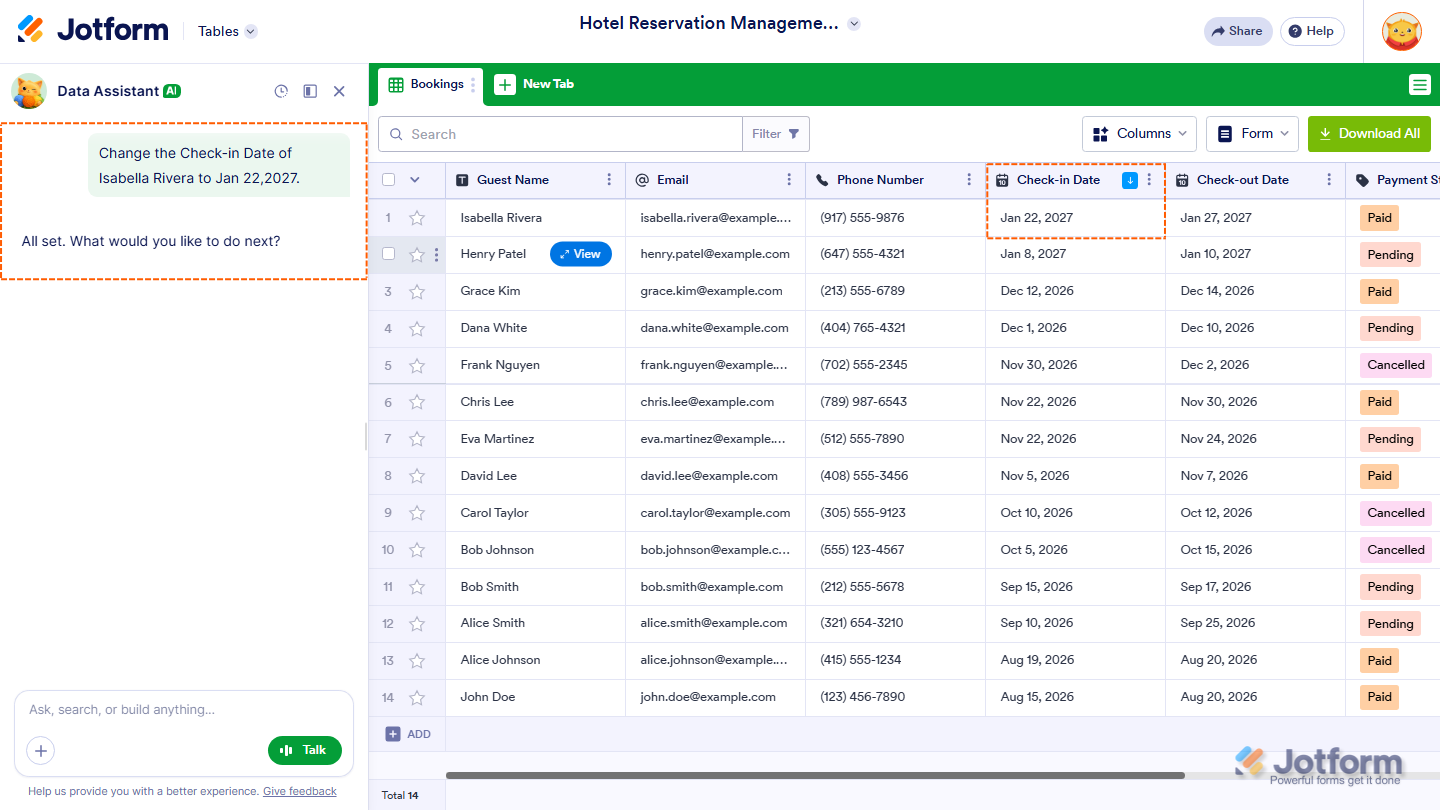
Task: Click the Pending status tag for Dana White
Action: [x=1390, y=328]
